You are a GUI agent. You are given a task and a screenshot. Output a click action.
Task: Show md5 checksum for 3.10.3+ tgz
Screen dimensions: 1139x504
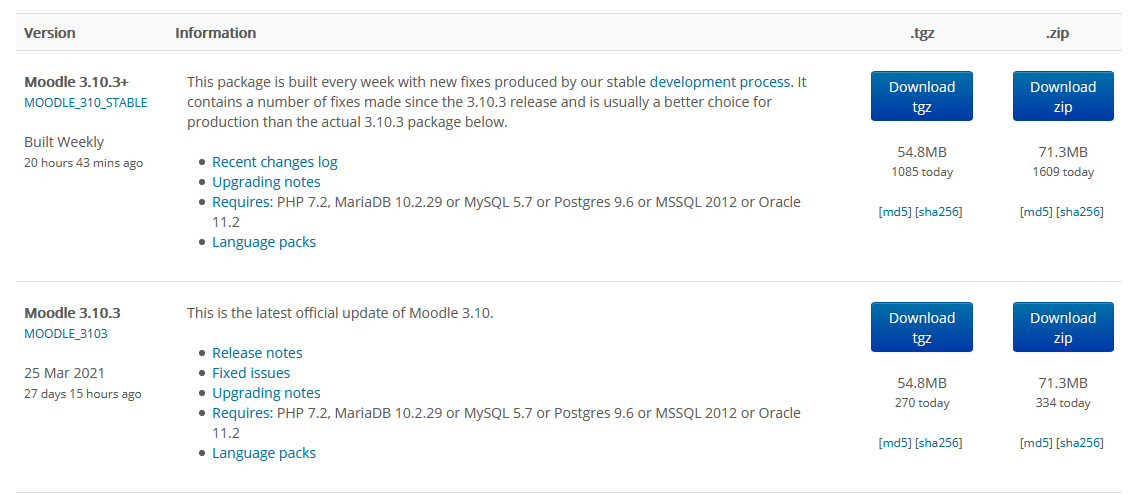coord(895,211)
